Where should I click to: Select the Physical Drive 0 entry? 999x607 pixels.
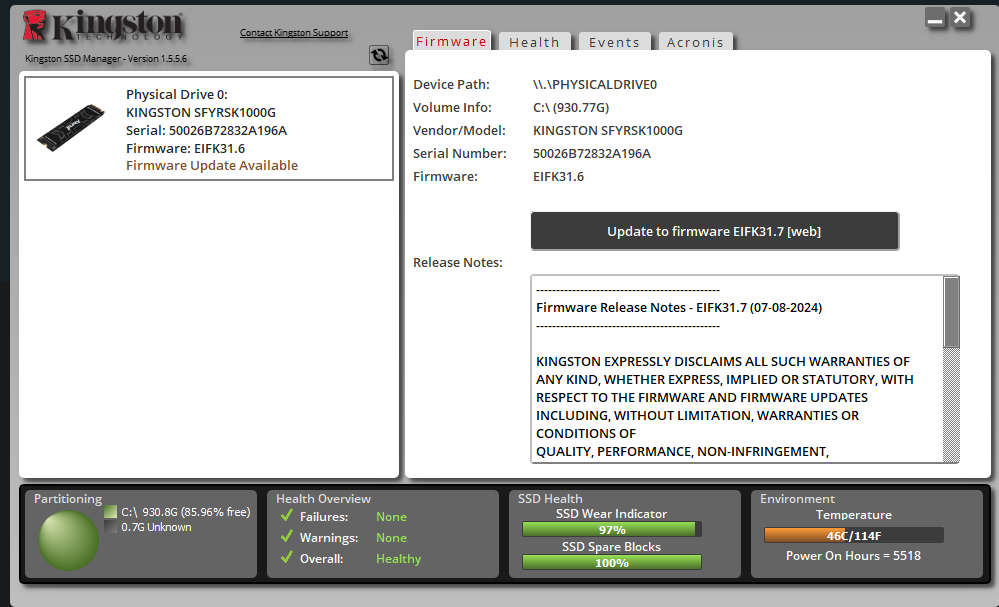click(209, 129)
